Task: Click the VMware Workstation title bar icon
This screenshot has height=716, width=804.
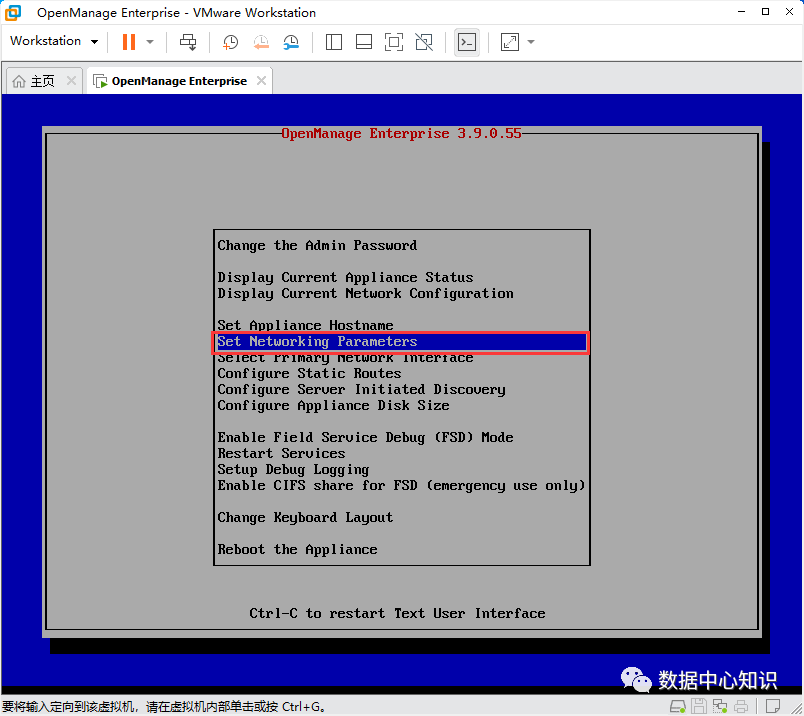Action: tap(13, 12)
